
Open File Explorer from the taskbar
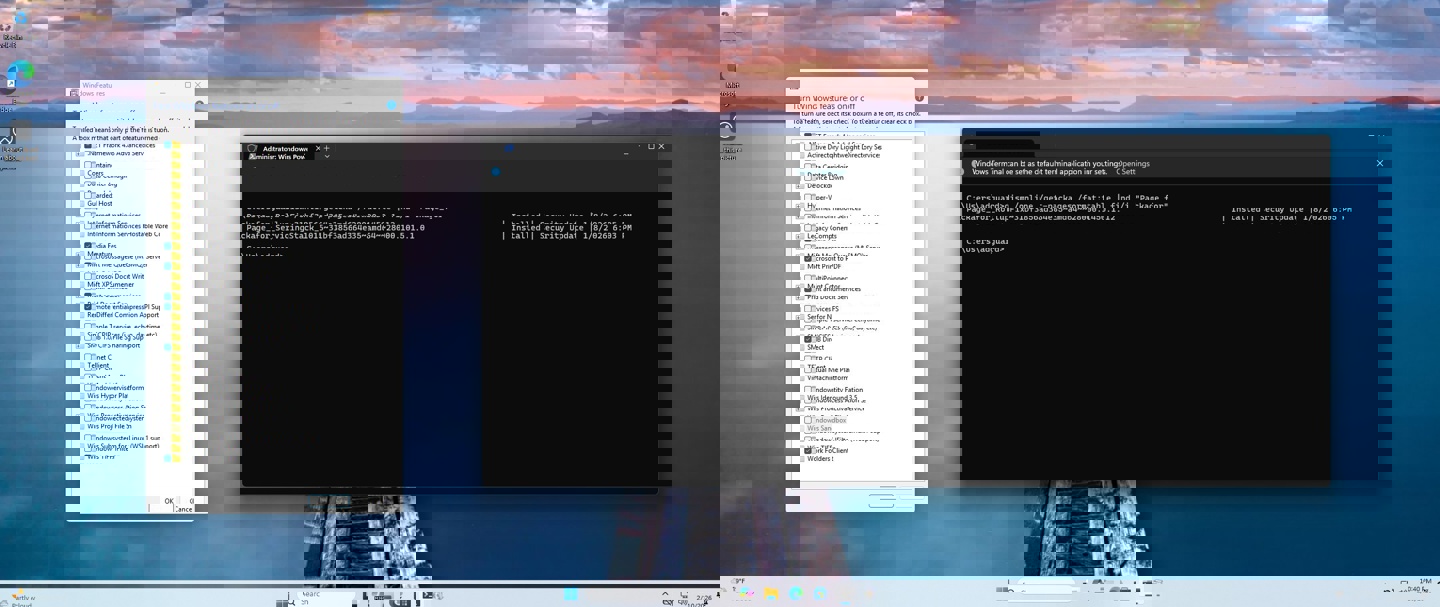771,594
